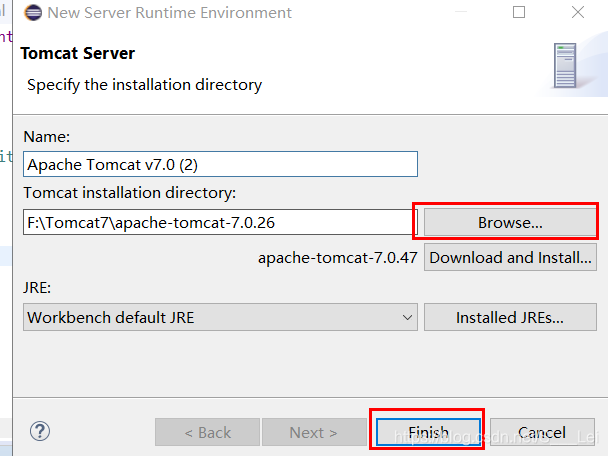The height and width of the screenshot is (456, 608).
Task: Focus the Tomcat installation directory field
Action: [219, 222]
